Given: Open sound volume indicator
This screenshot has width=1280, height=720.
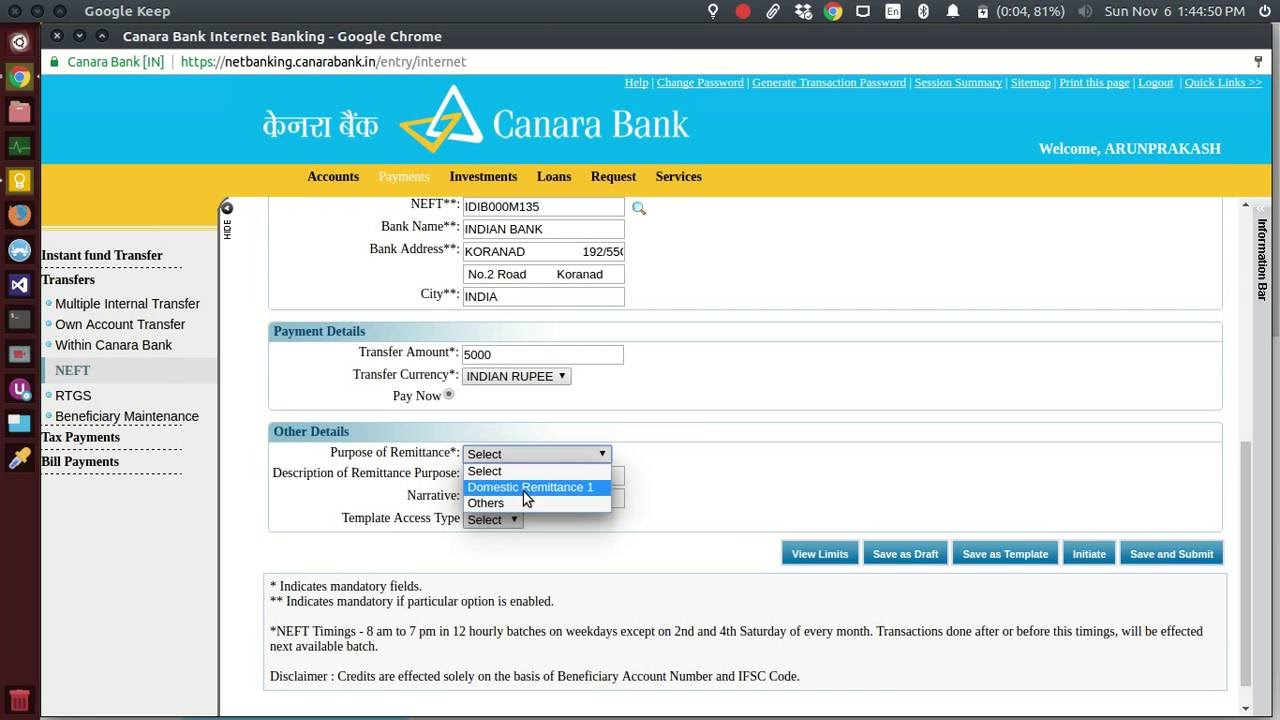Looking at the screenshot, I should (1085, 11).
